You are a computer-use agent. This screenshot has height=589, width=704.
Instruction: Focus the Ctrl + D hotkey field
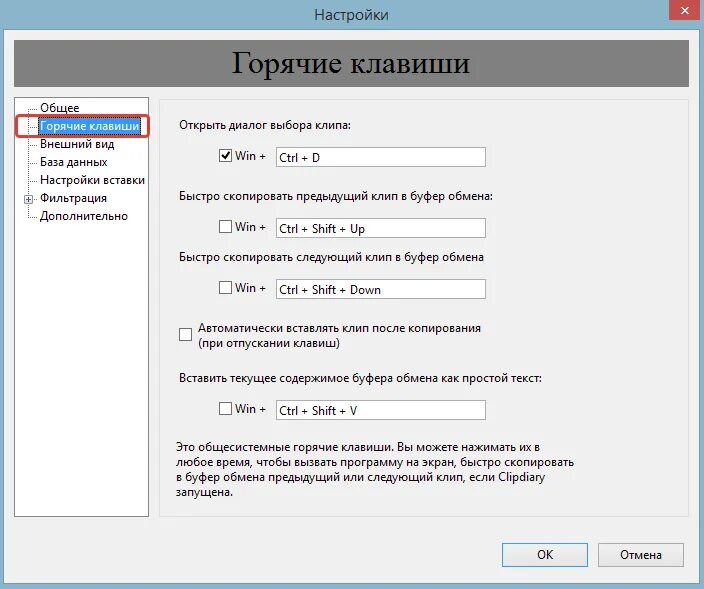[x=381, y=157]
